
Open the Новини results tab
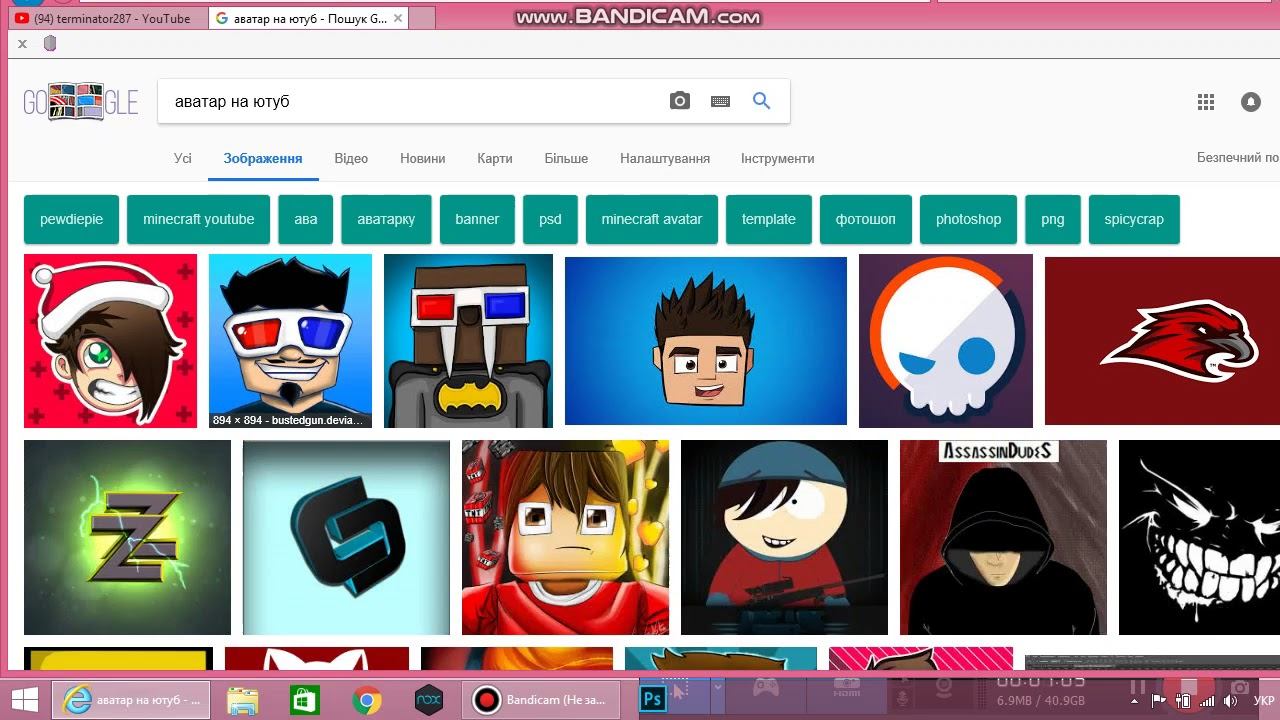[x=422, y=158]
